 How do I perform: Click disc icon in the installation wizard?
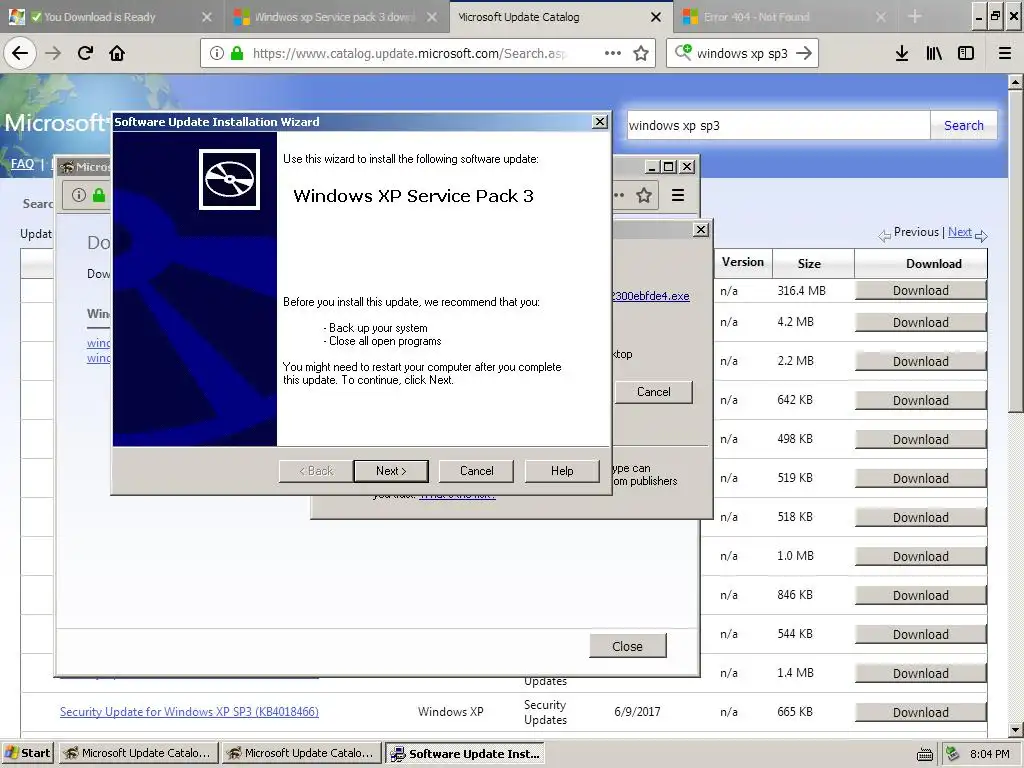click(x=229, y=180)
